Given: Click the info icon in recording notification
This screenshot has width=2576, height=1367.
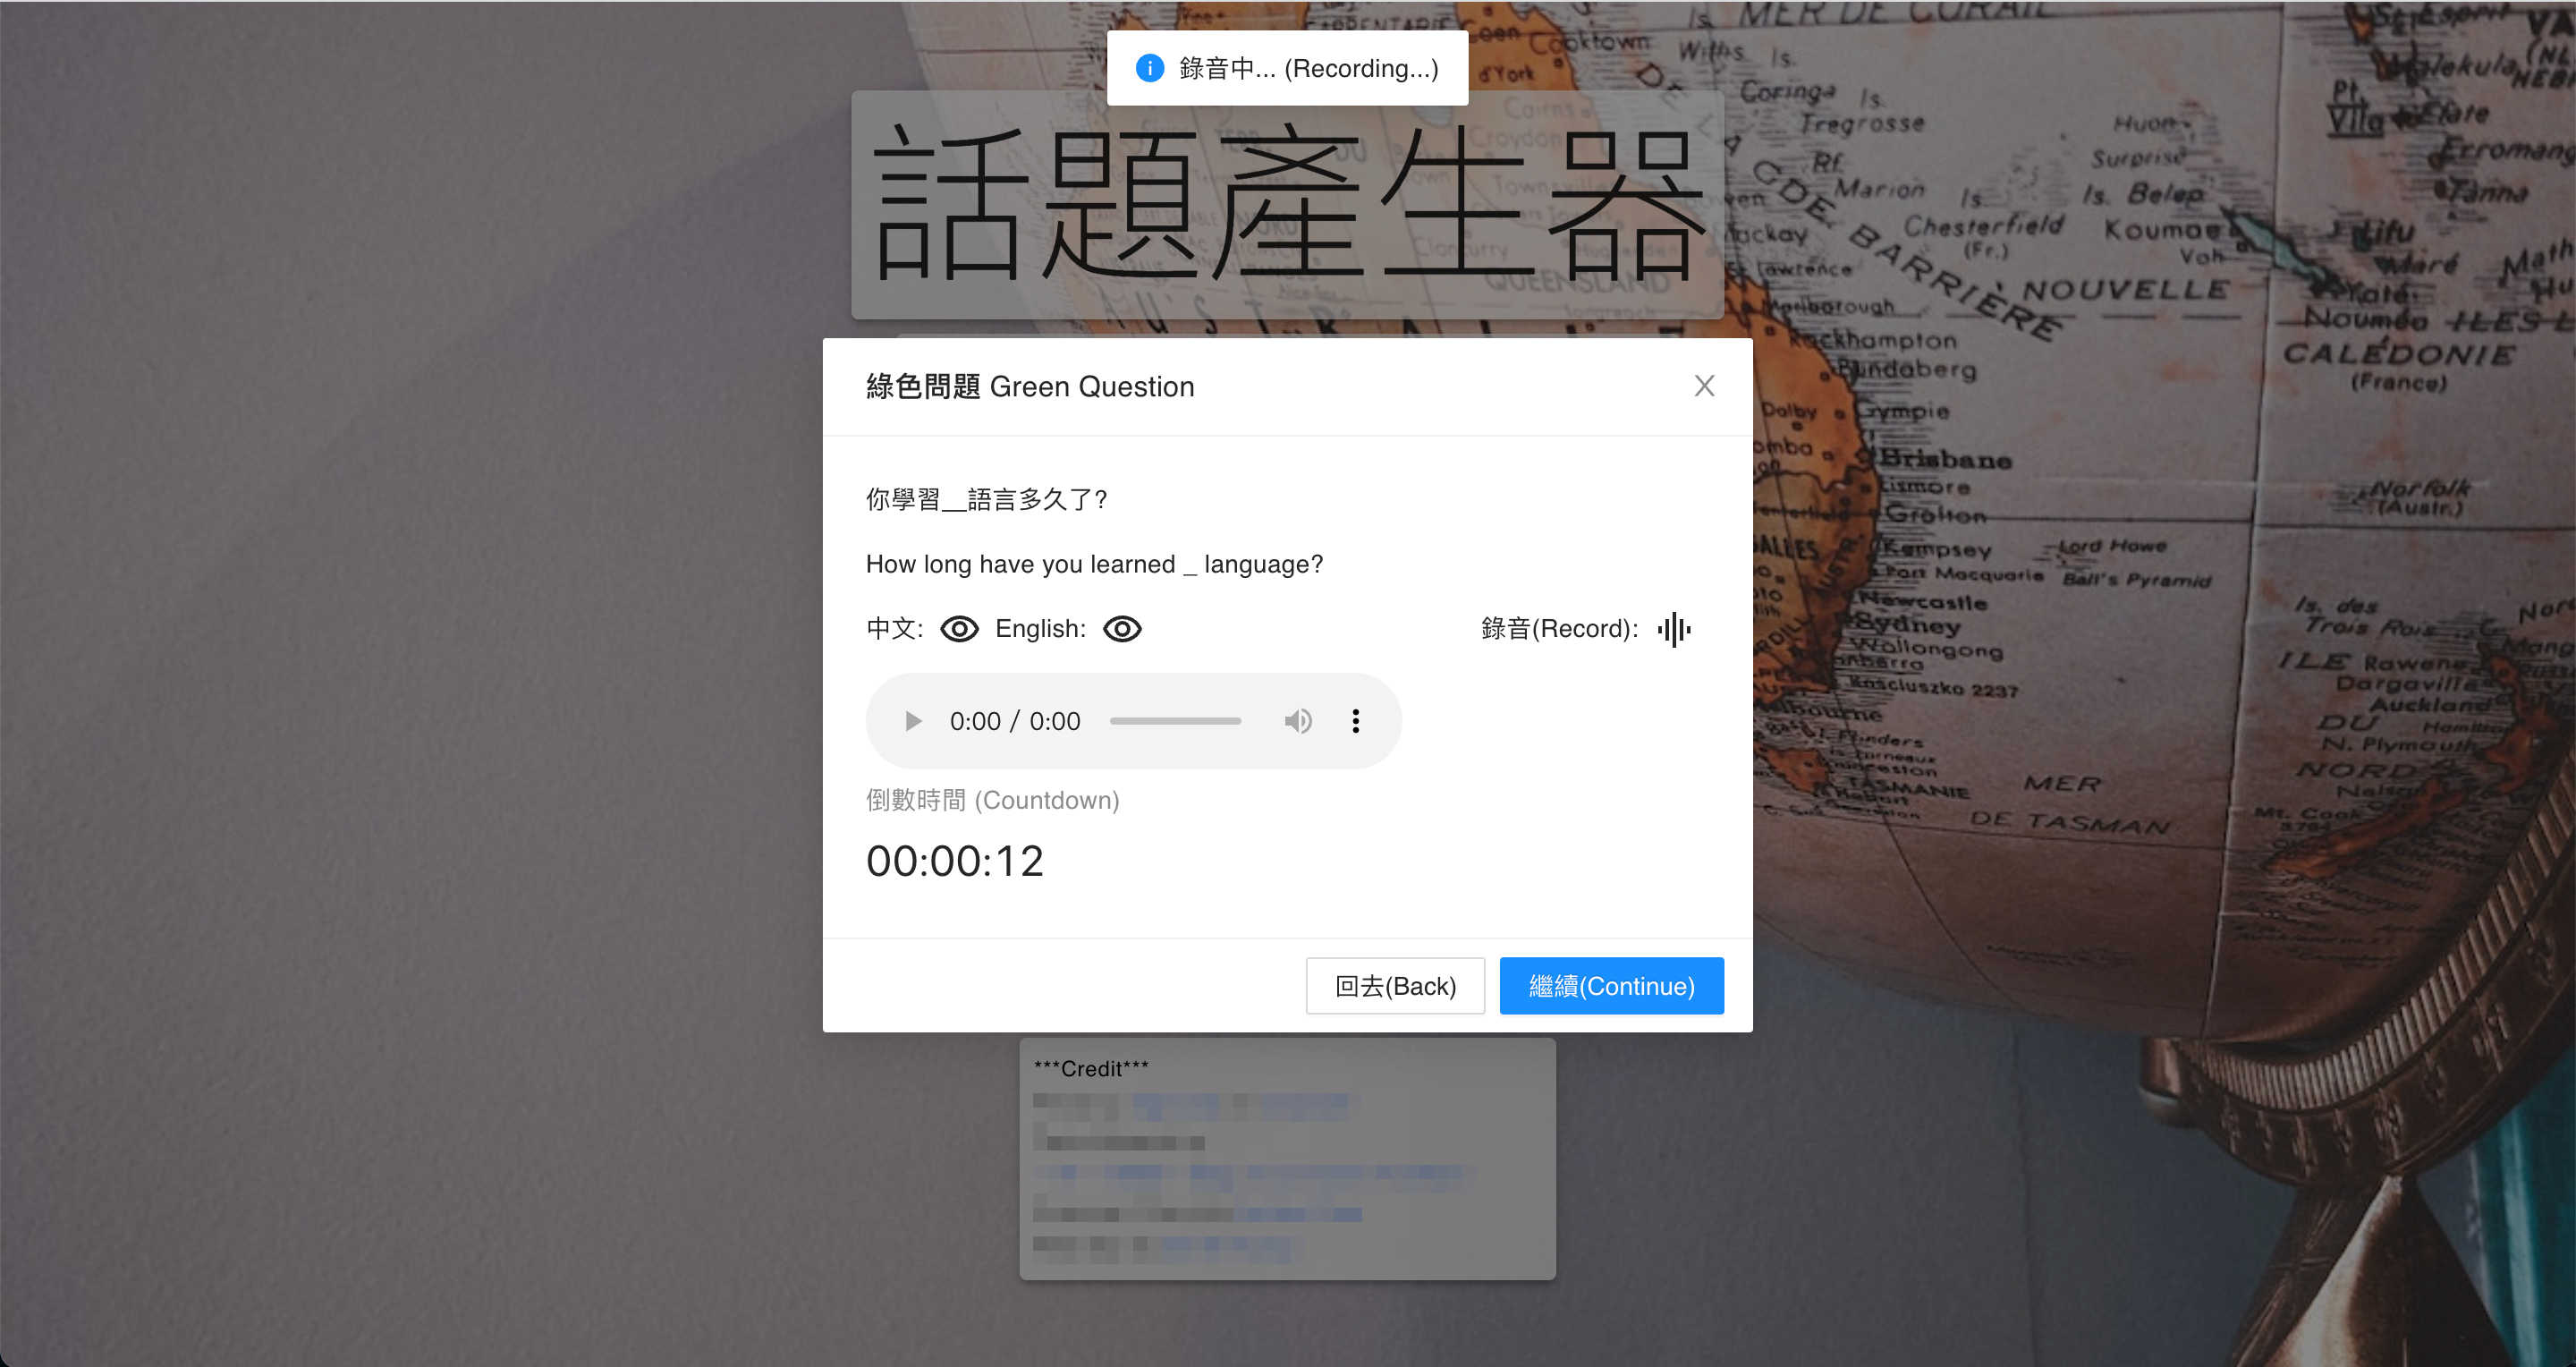Looking at the screenshot, I should point(1150,68).
